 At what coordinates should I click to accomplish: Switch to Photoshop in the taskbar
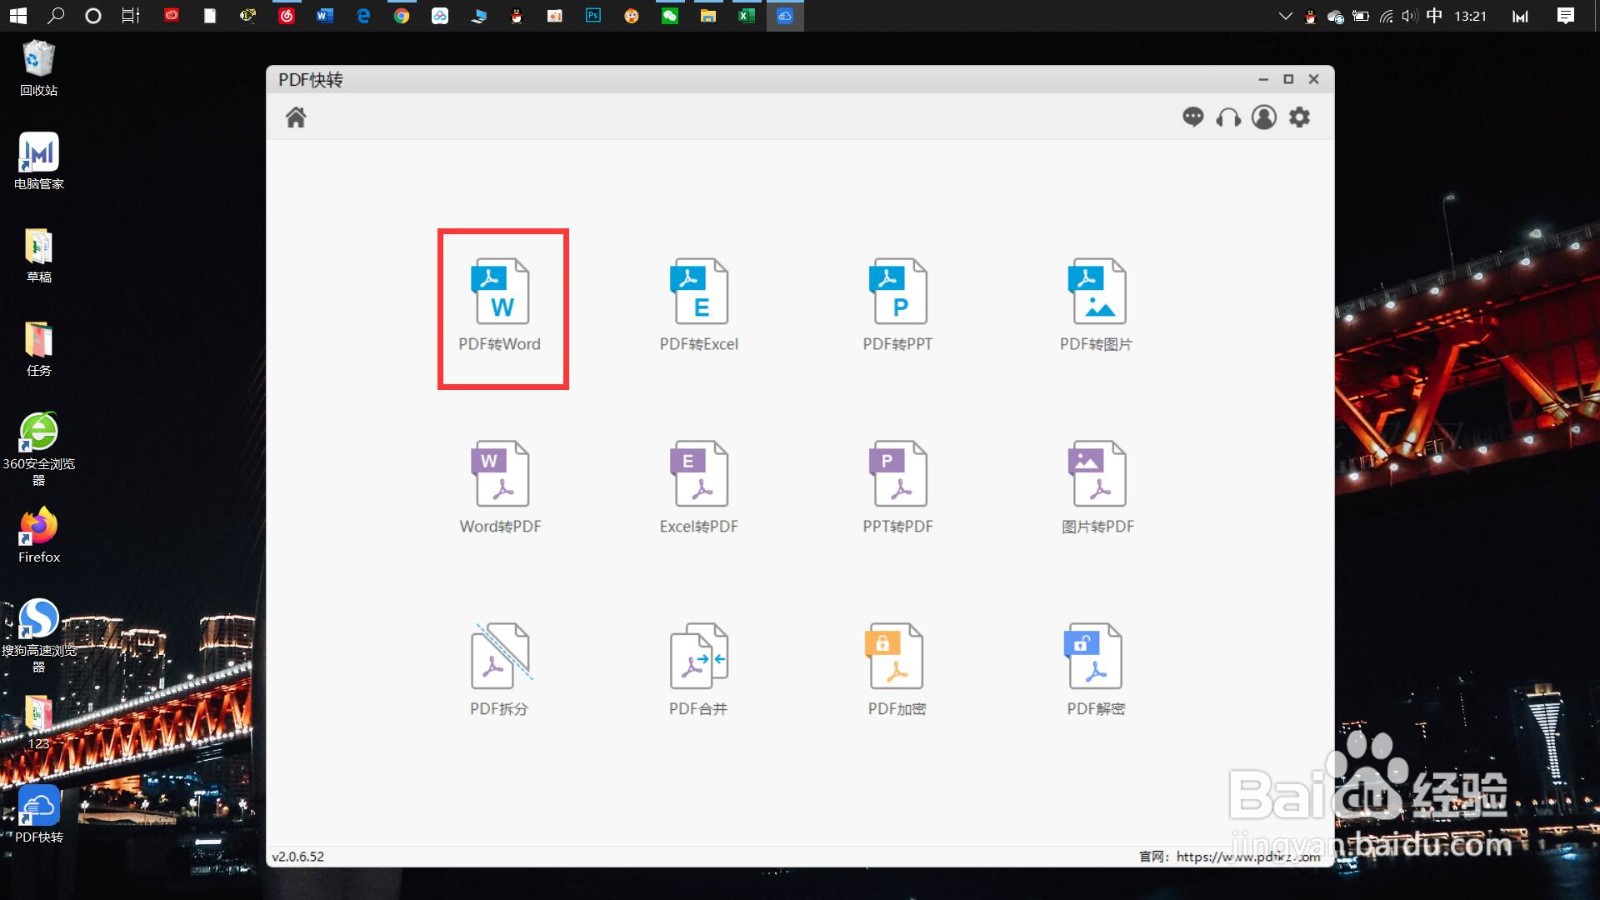(x=593, y=16)
